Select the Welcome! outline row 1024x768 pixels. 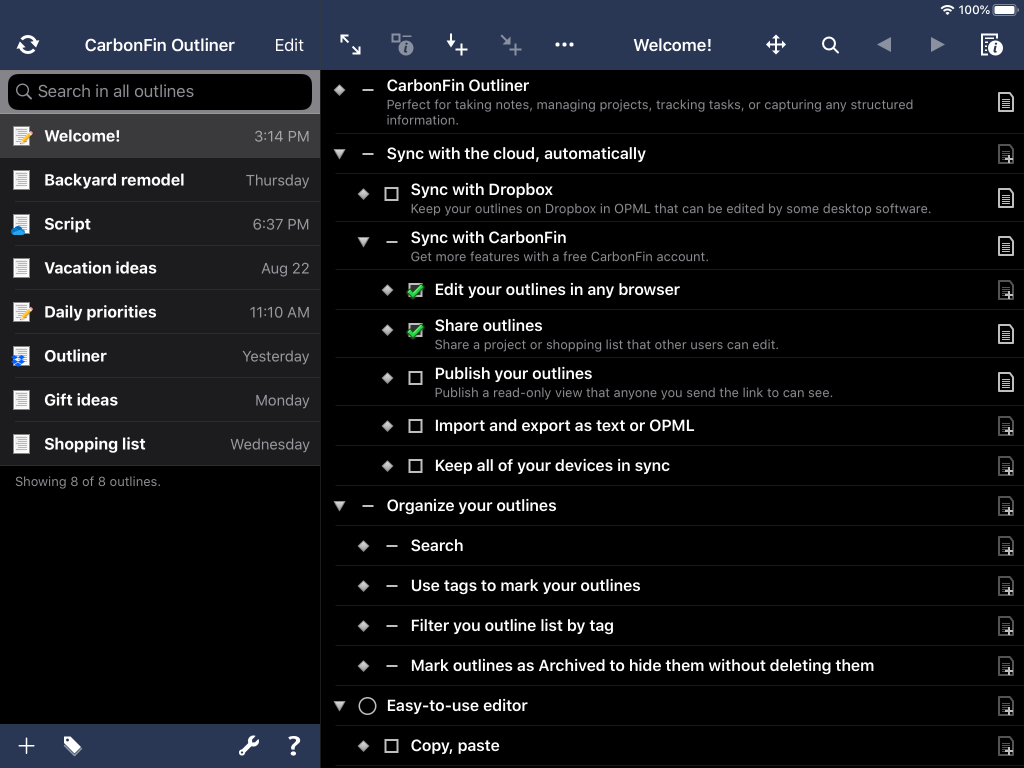coord(160,136)
